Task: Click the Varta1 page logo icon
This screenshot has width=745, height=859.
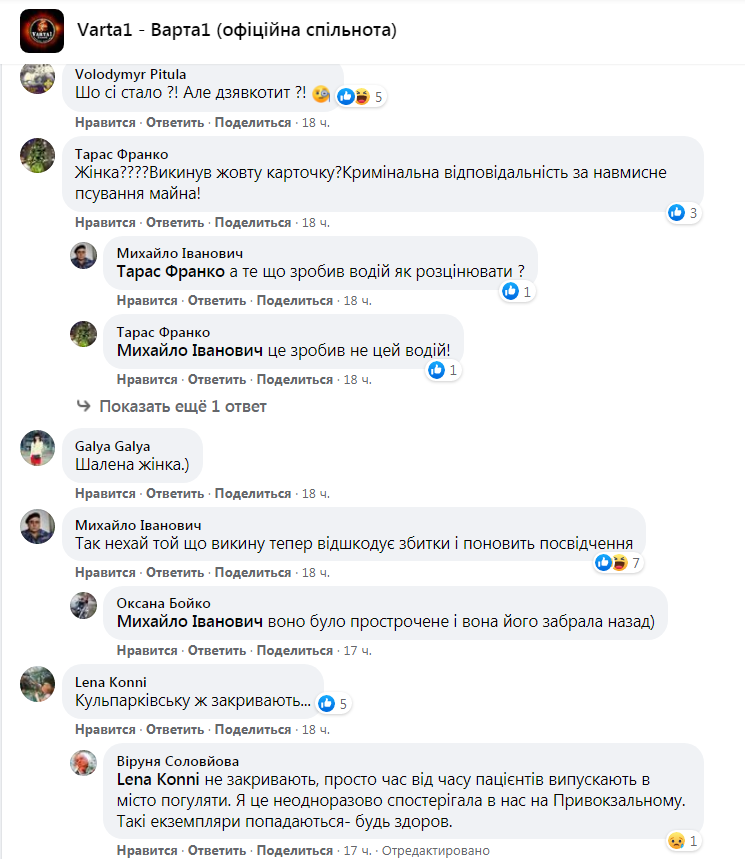Action: point(42,30)
